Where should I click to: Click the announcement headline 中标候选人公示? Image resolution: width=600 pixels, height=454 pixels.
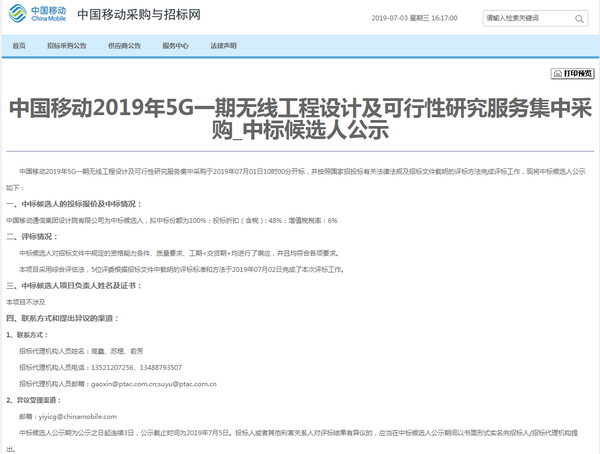316,130
